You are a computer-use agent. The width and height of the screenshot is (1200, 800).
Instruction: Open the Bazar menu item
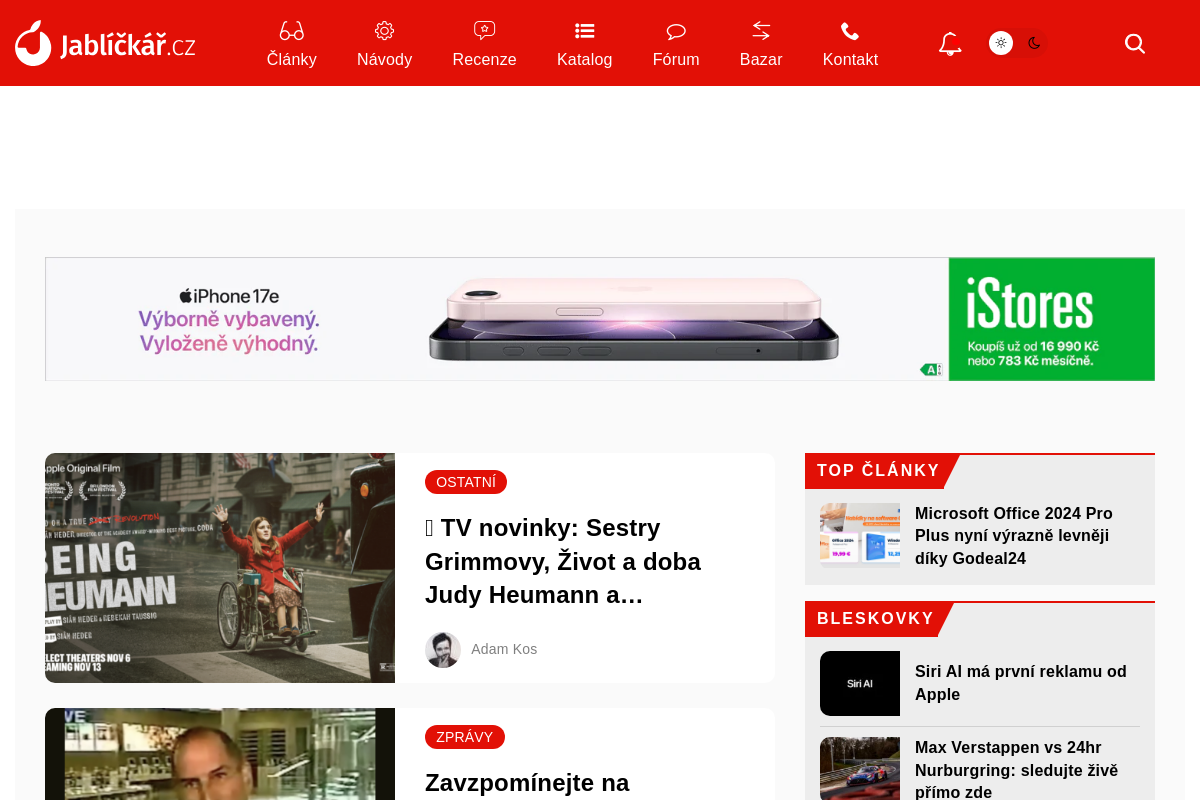coord(761,59)
